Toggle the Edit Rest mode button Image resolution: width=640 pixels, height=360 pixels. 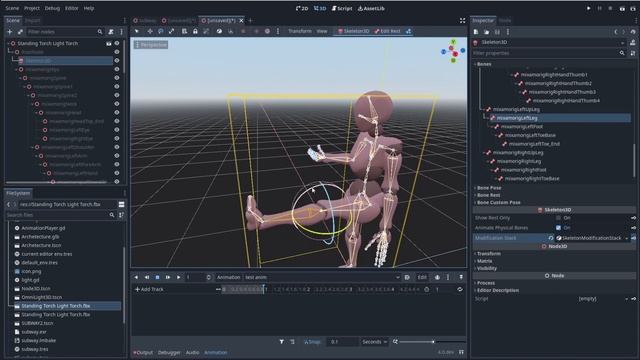pos(387,31)
